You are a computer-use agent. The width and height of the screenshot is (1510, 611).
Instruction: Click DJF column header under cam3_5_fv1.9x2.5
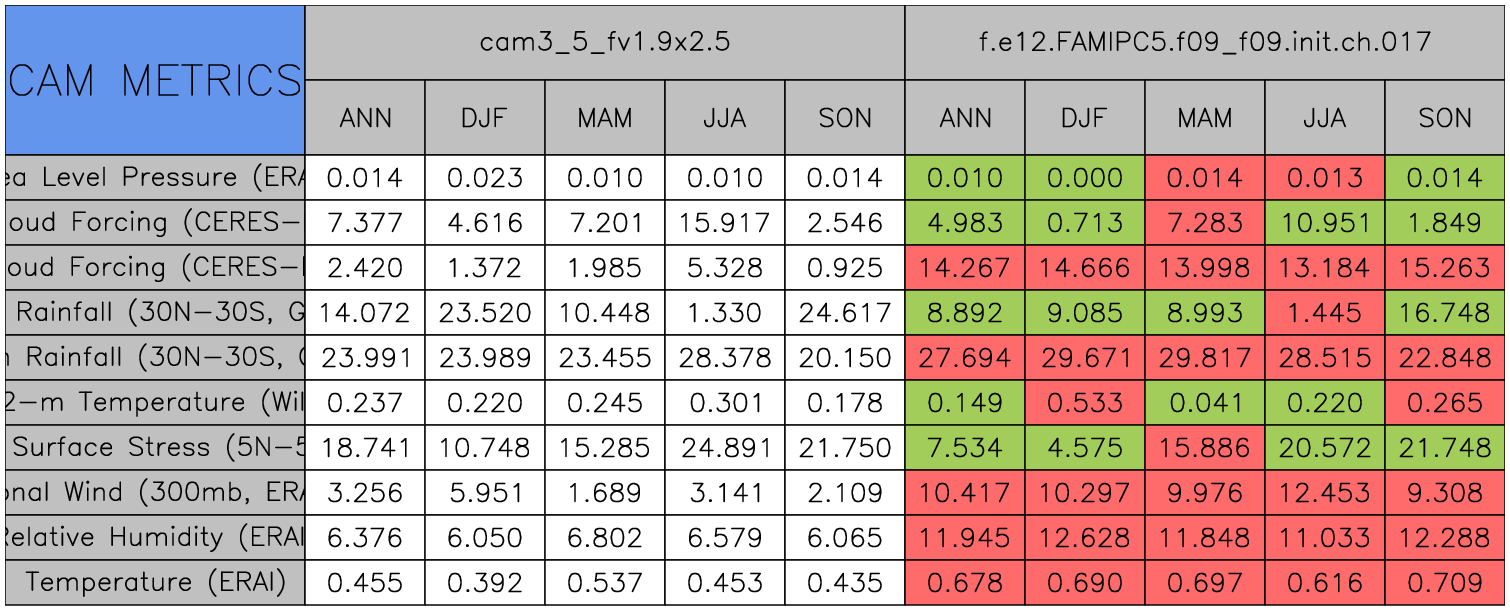[x=485, y=118]
